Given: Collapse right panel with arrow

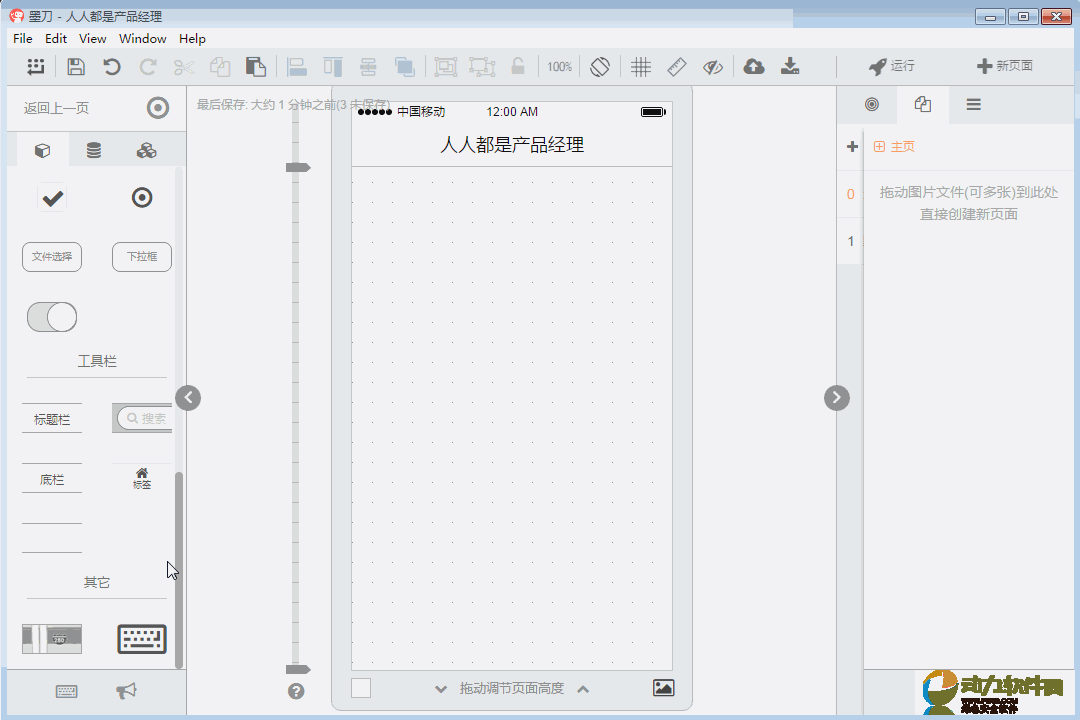Looking at the screenshot, I should pyautogui.click(x=837, y=398).
